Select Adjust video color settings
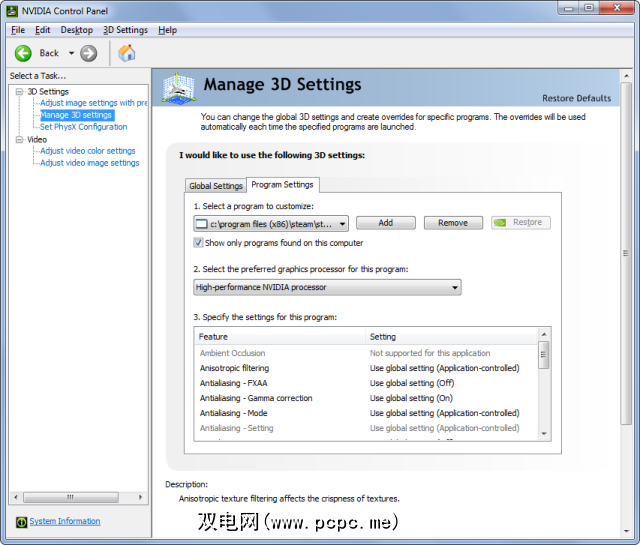The height and width of the screenshot is (545, 640). [x=88, y=151]
